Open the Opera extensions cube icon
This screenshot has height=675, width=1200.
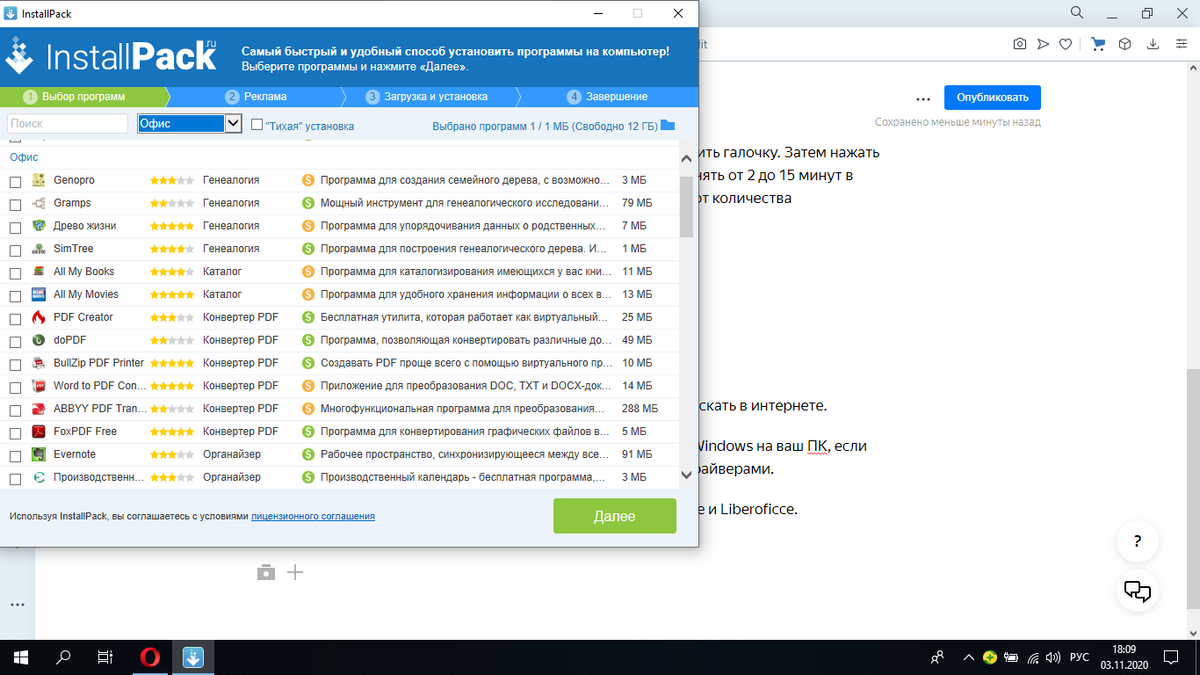click(x=1125, y=44)
